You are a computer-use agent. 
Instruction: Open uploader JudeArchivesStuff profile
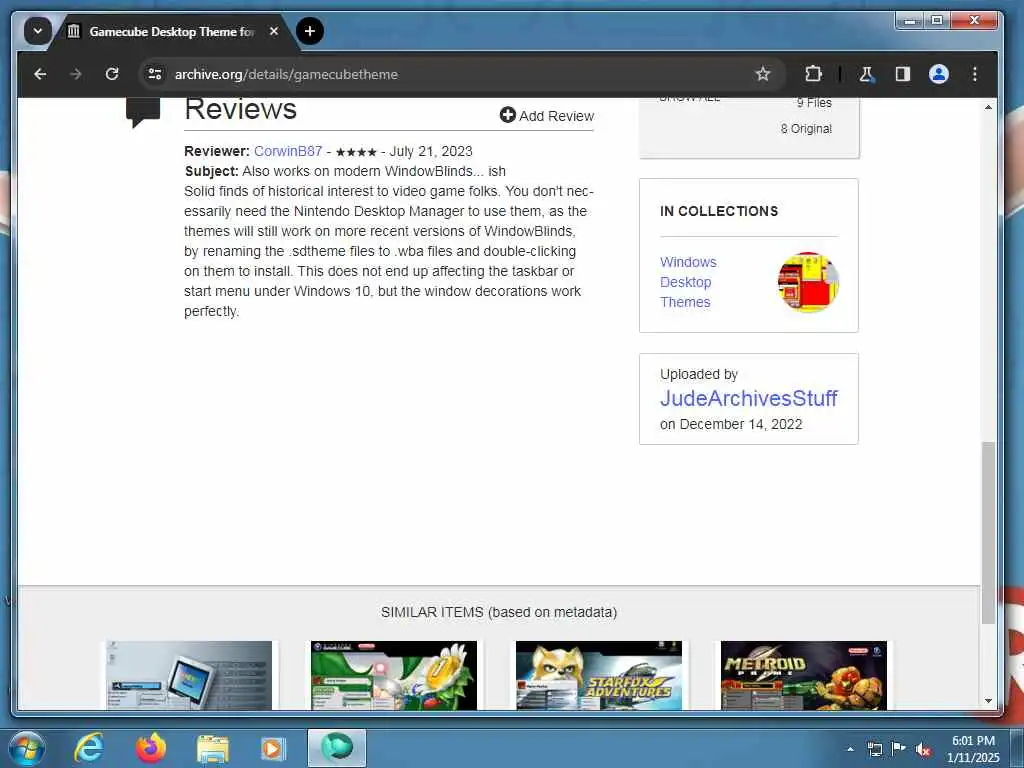(748, 398)
